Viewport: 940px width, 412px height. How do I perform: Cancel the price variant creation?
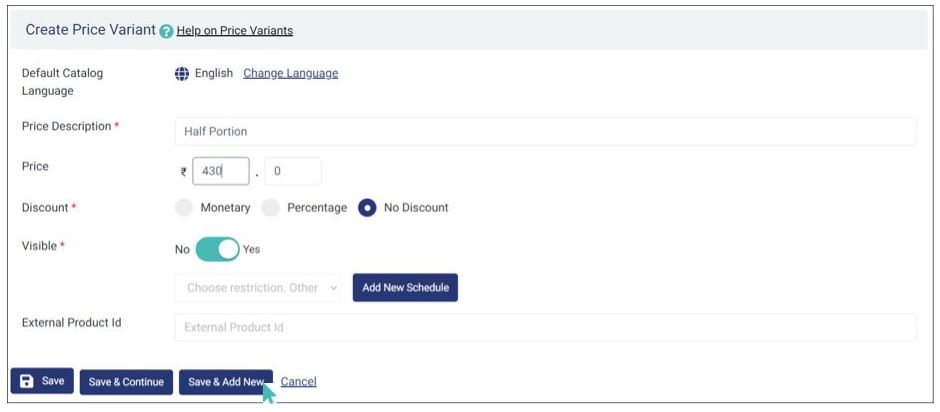coord(298,382)
